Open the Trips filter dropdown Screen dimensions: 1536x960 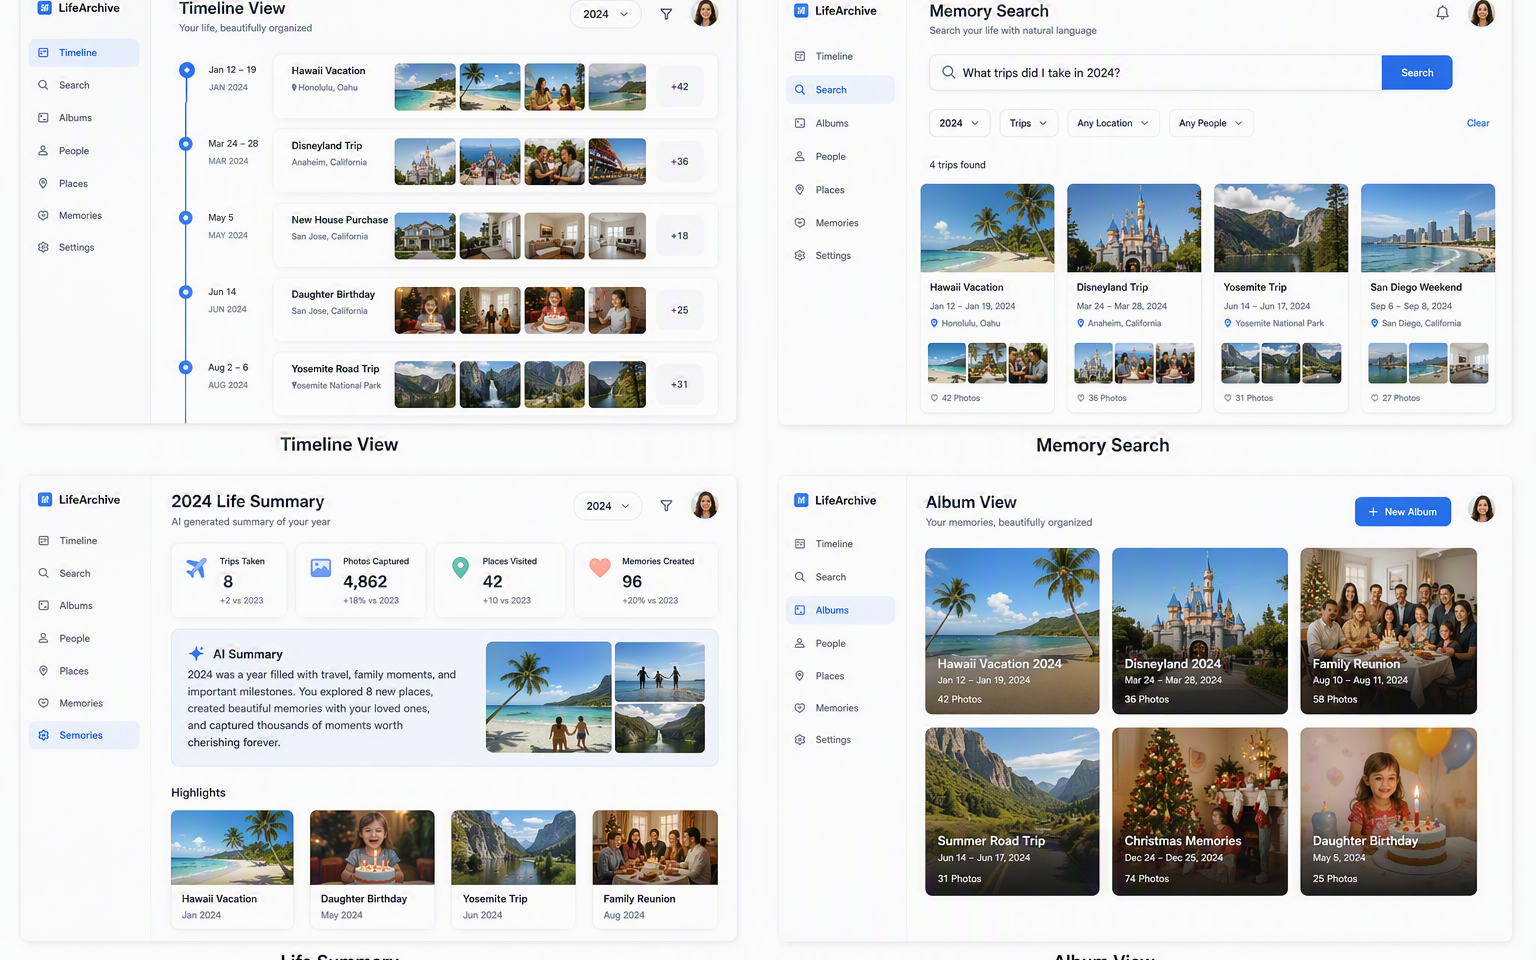click(x=1028, y=123)
